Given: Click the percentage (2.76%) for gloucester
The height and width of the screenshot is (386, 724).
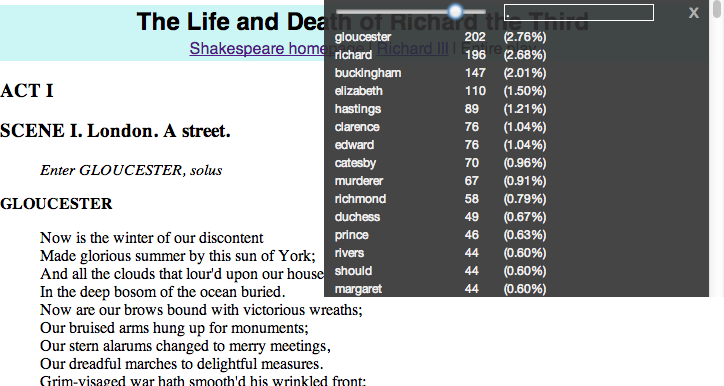Looking at the screenshot, I should pos(525,37).
